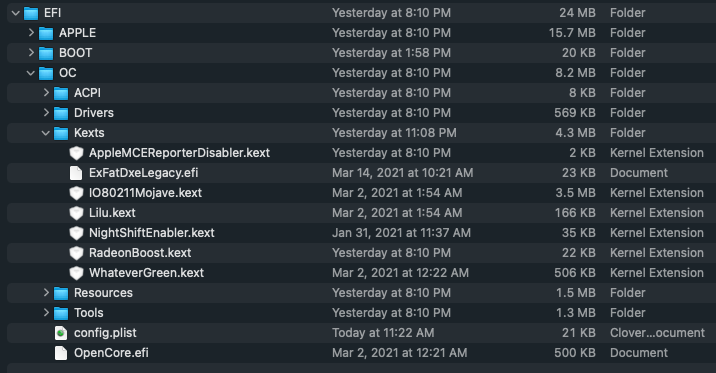Viewport: 716px width, 373px height.
Task: Expand the Resources folder chevron
Action: 46,293
